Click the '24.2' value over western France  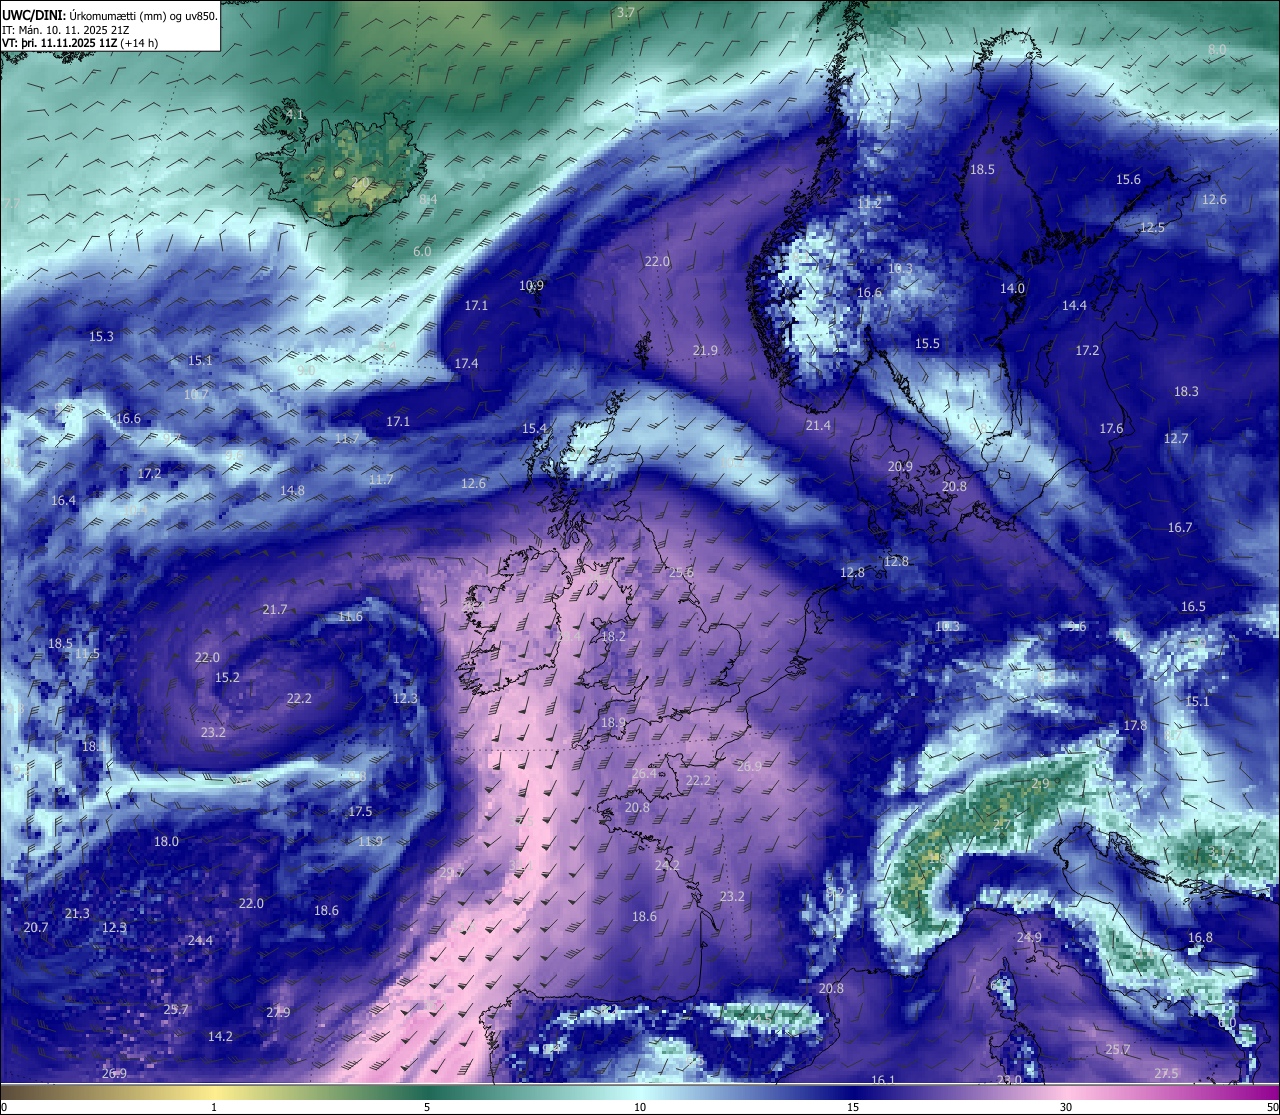pyautogui.click(x=667, y=865)
